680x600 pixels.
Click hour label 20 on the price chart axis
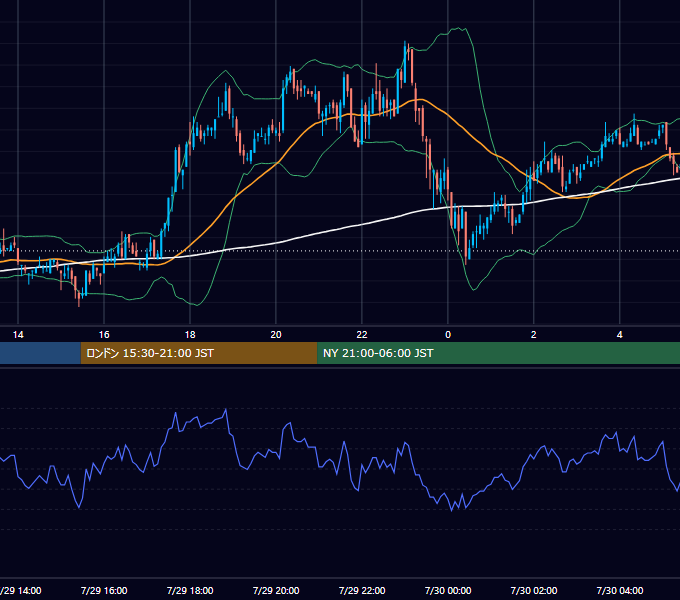pyautogui.click(x=276, y=335)
